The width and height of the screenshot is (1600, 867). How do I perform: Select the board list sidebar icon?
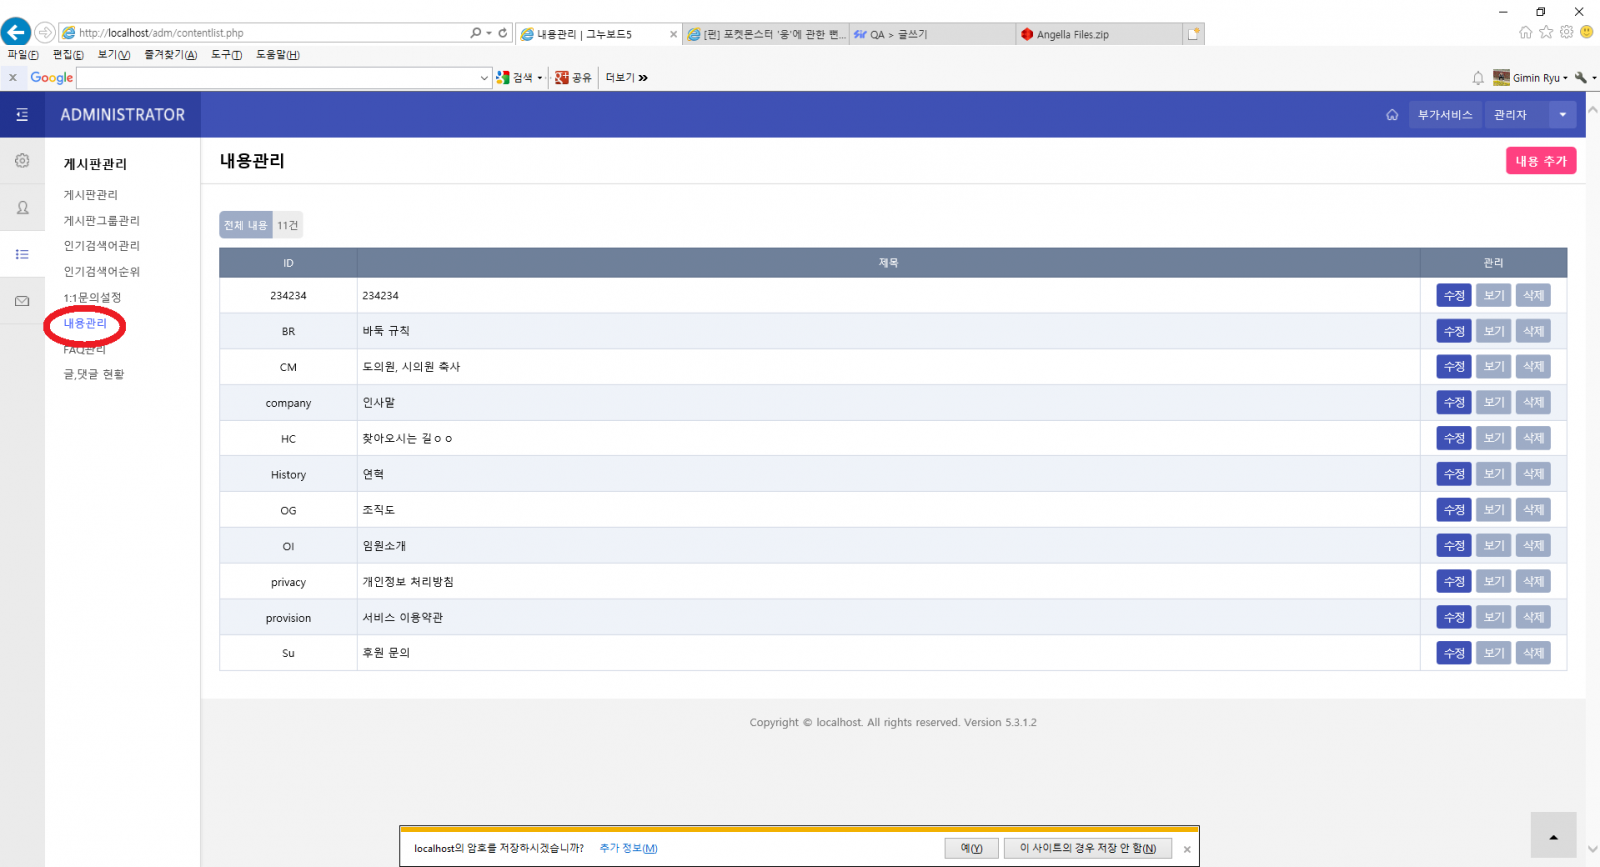22,255
